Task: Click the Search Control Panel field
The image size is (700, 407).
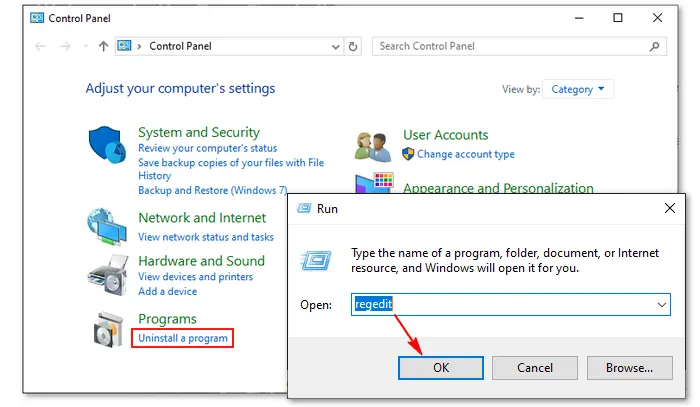Action: pyautogui.click(x=510, y=46)
